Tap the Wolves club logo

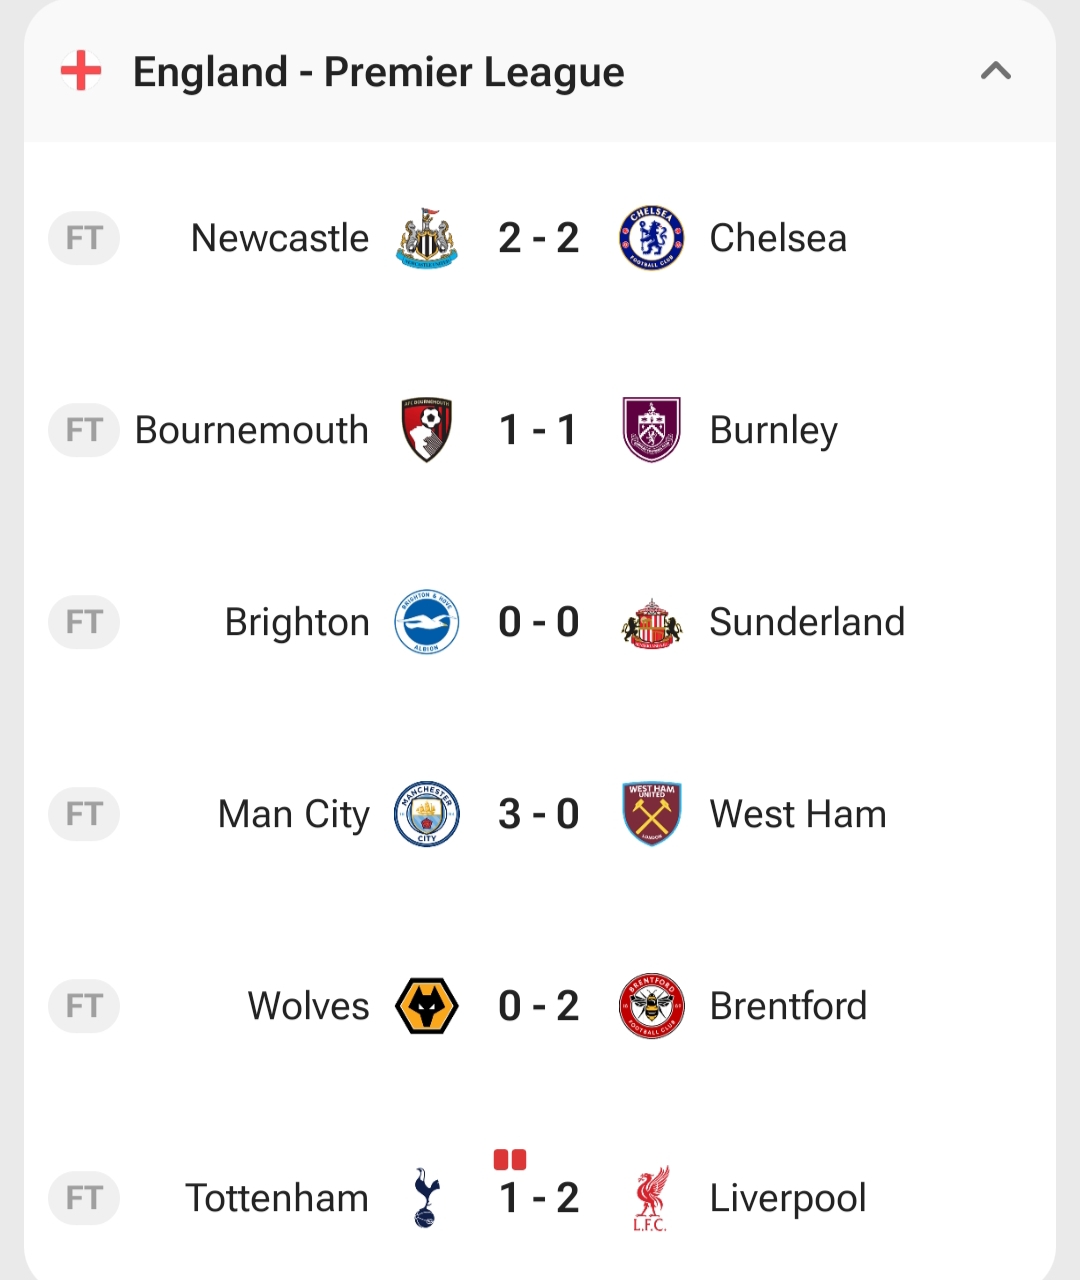pos(427,1006)
